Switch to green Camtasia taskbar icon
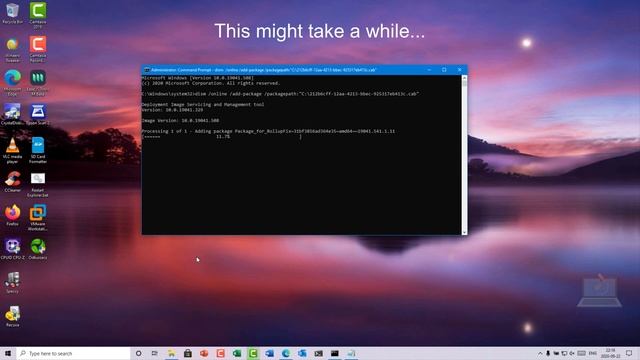Image resolution: width=640 pixels, height=360 pixels. point(253,353)
